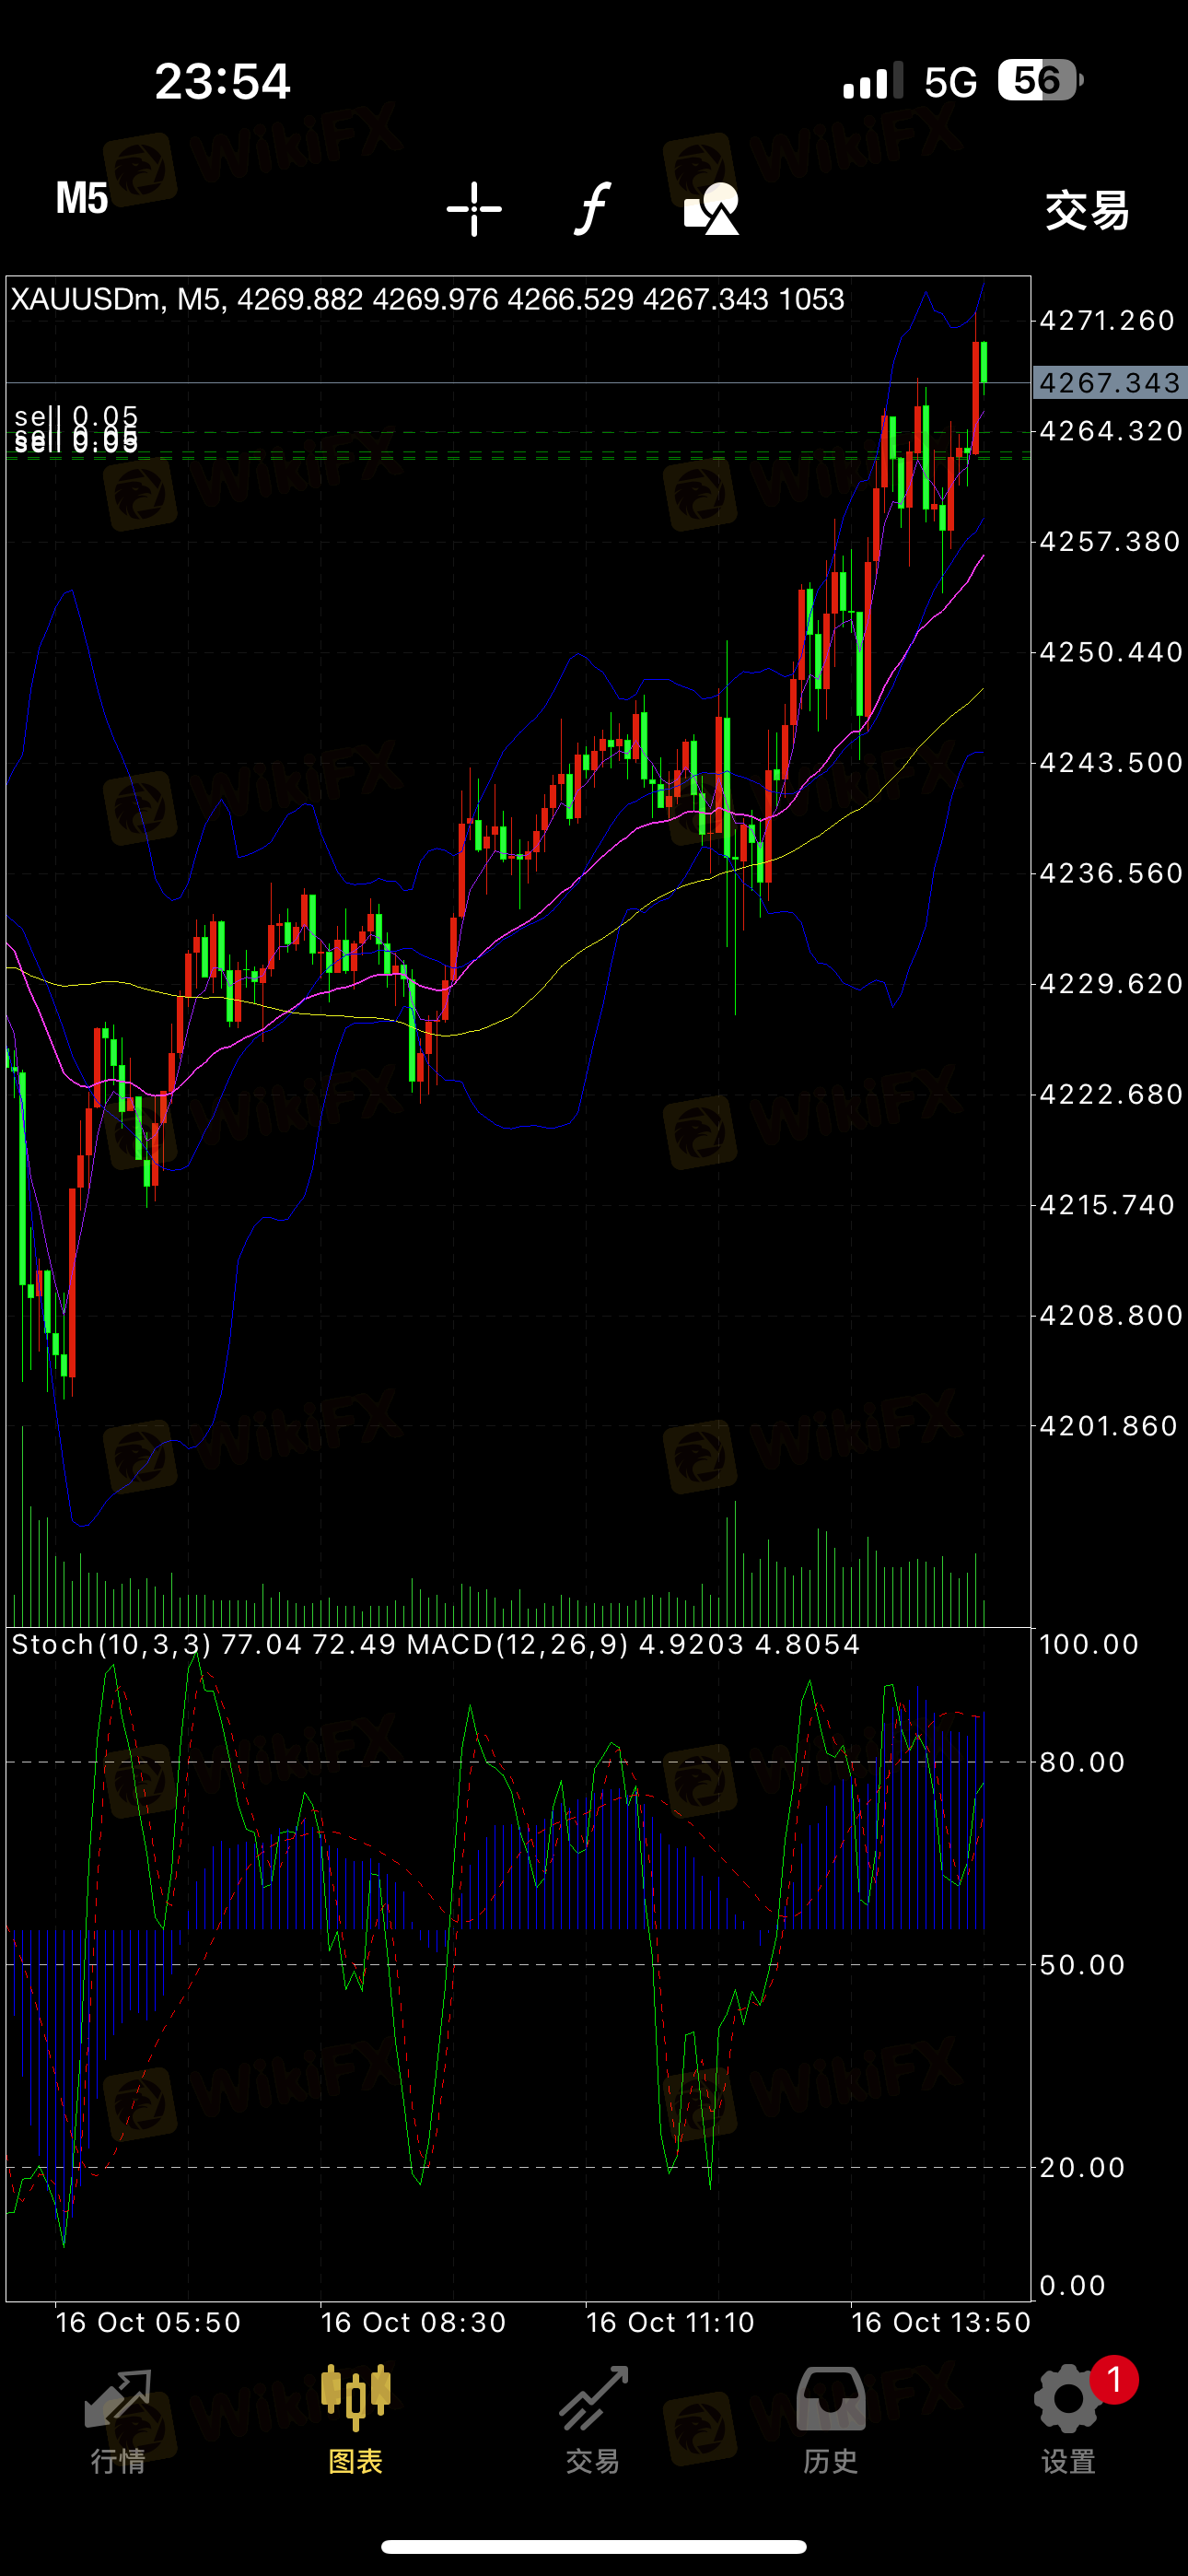This screenshot has height=2576, width=1188.
Task: Open the chart objects shapes icon
Action: coord(711,208)
